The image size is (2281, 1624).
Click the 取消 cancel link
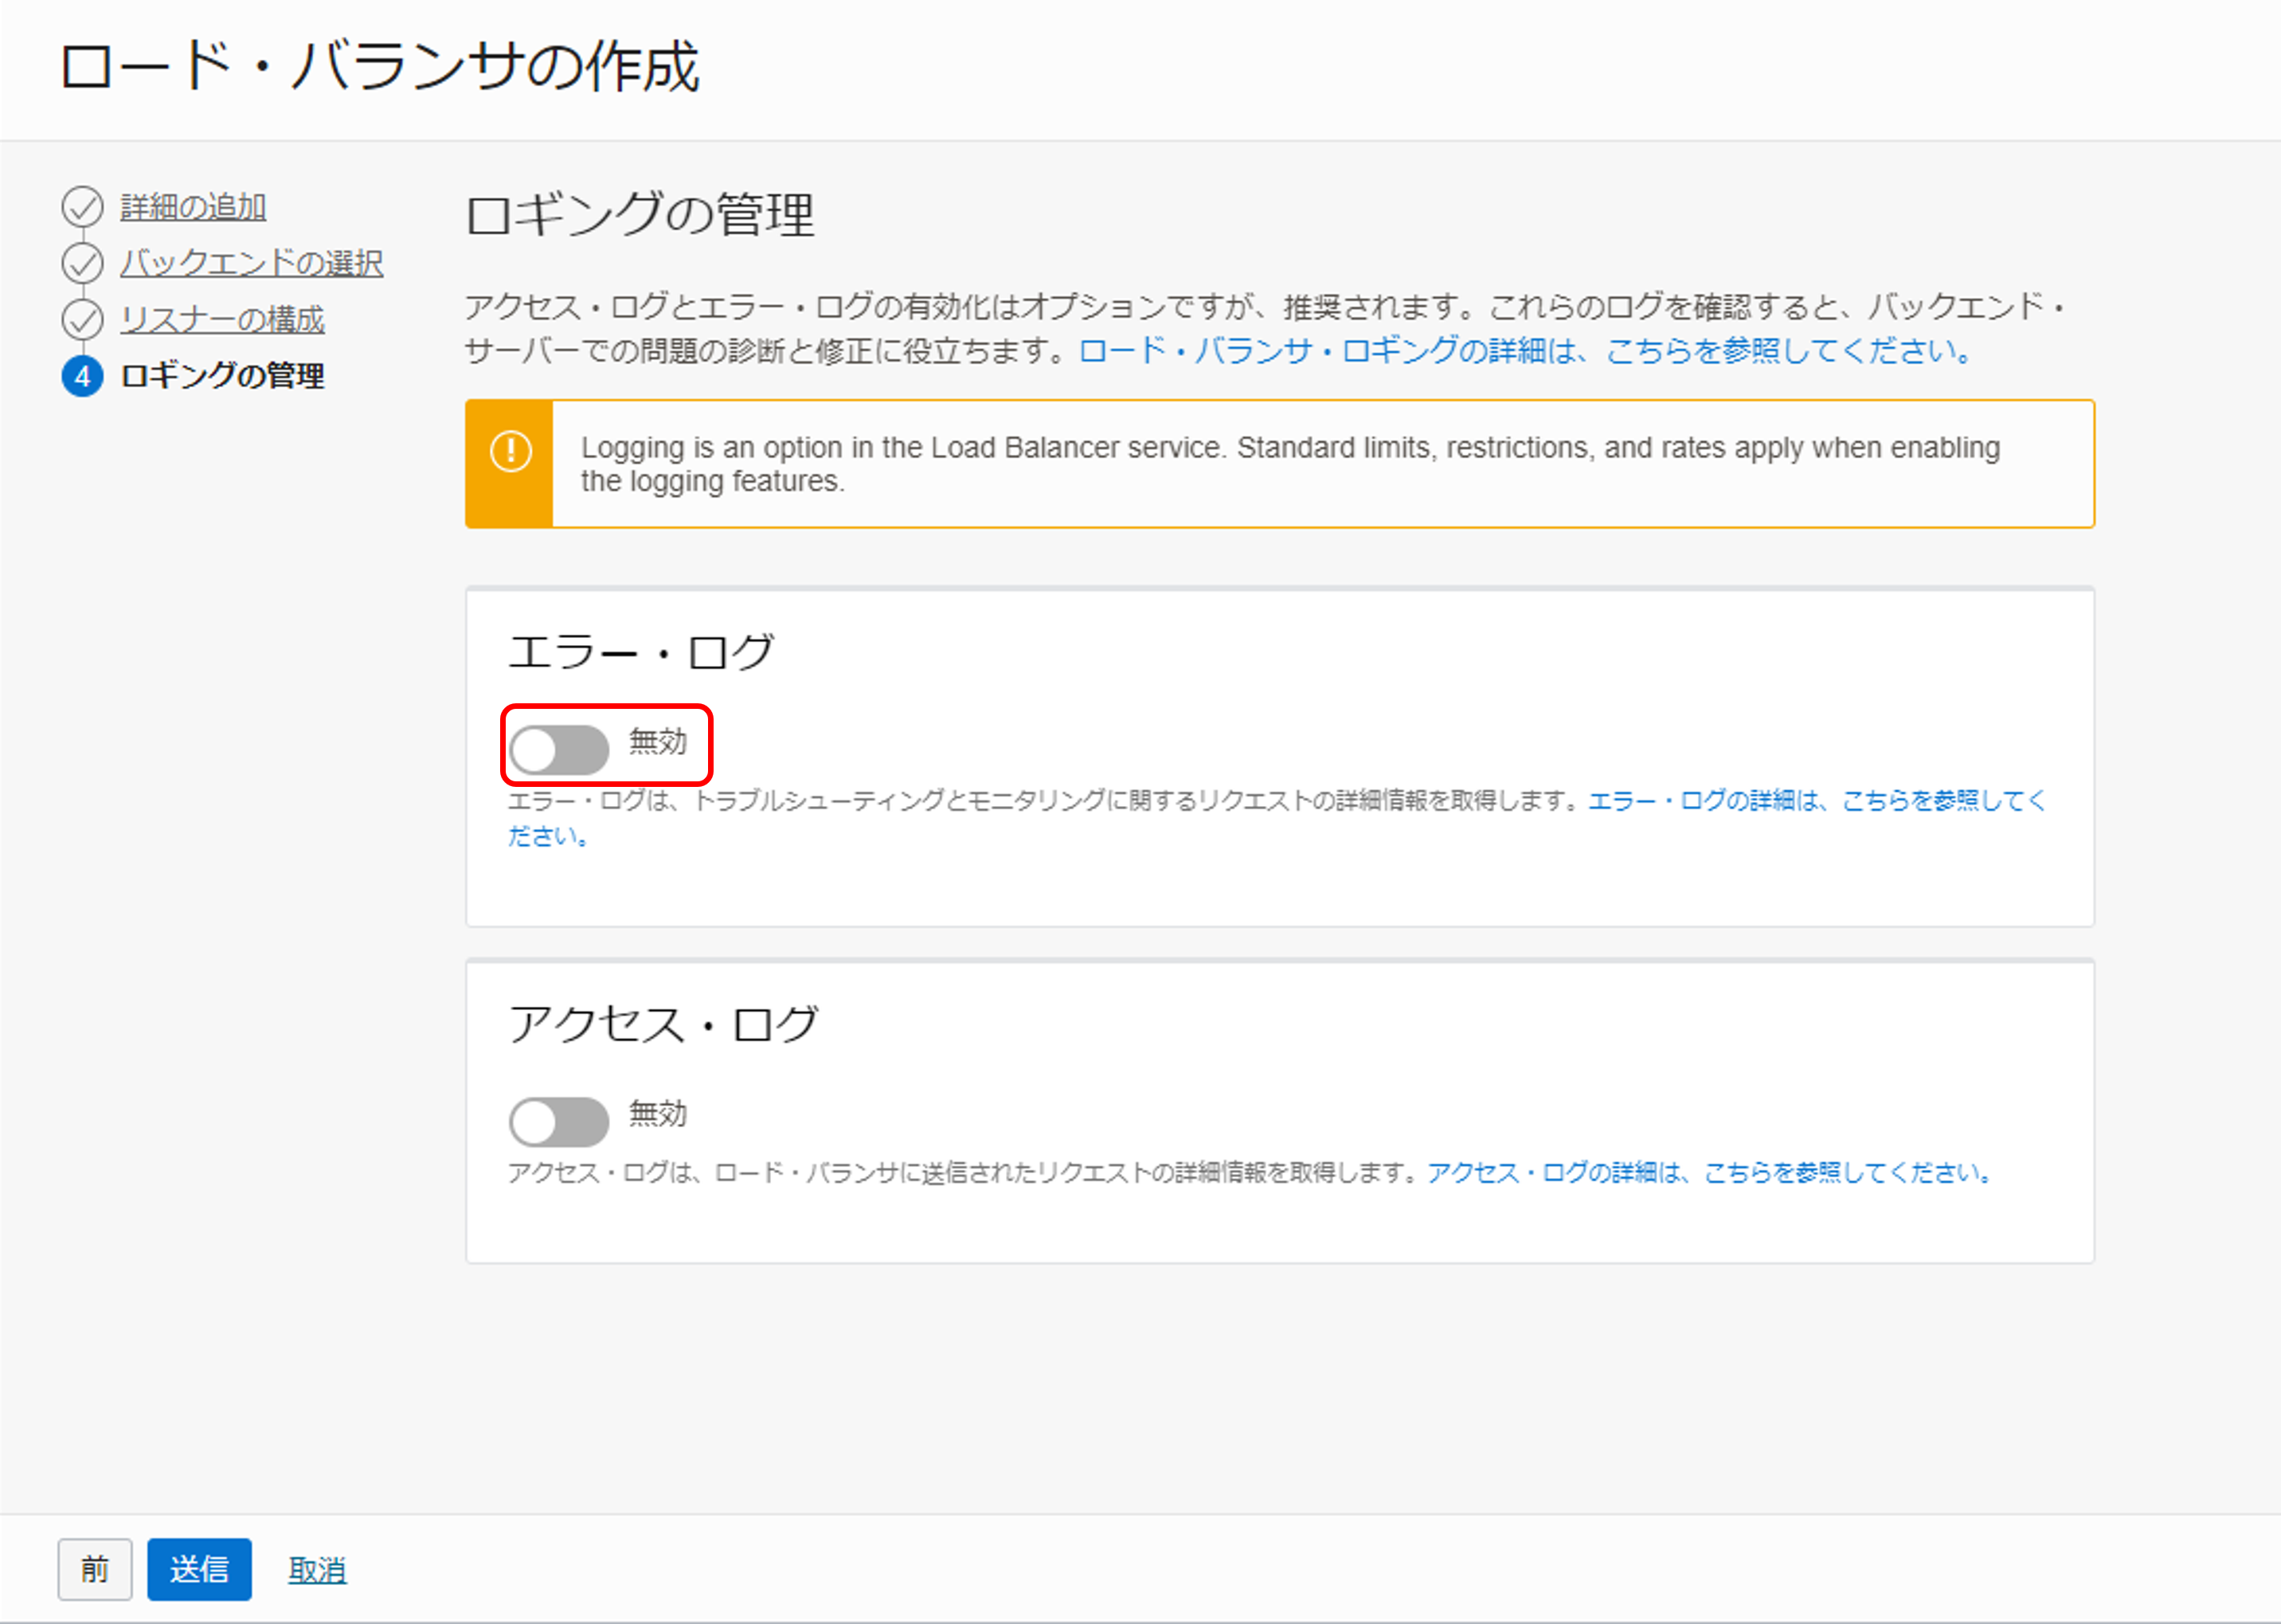[x=317, y=1569]
